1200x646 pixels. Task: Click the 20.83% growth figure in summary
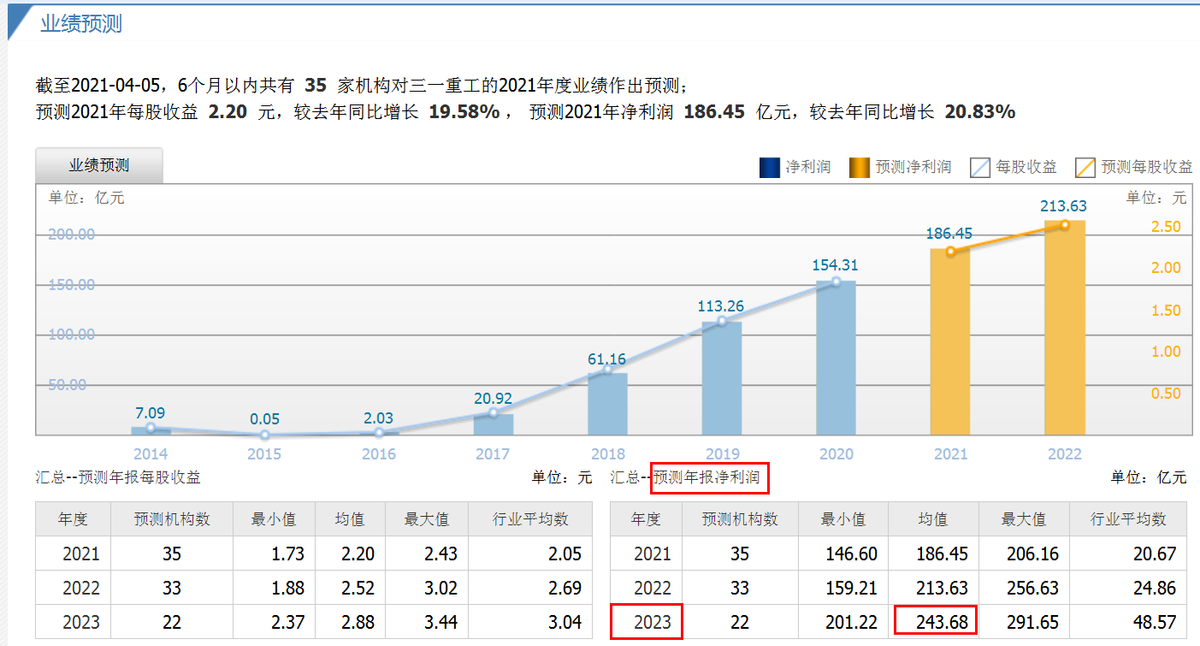coord(980,113)
